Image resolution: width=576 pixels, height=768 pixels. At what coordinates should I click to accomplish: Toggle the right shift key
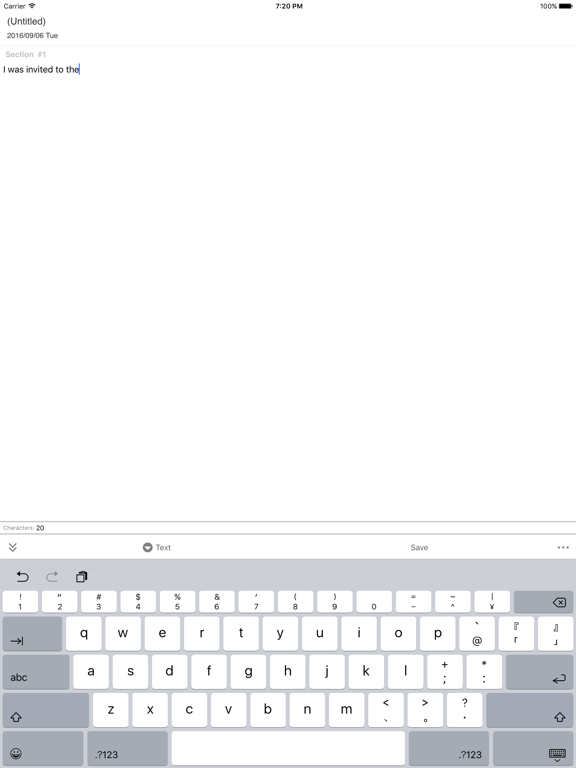[529, 710]
